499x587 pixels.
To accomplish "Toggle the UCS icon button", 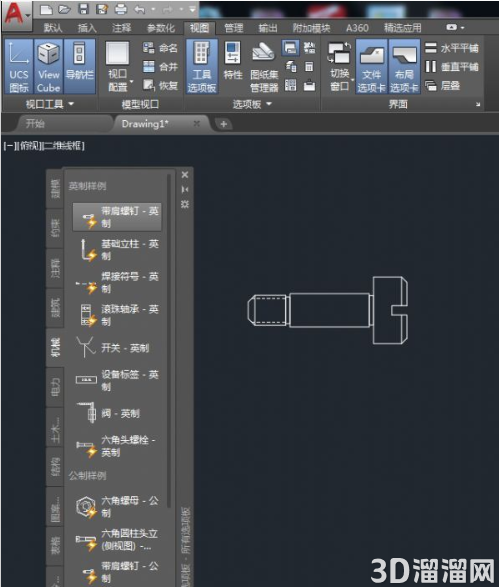I will tap(19, 66).
